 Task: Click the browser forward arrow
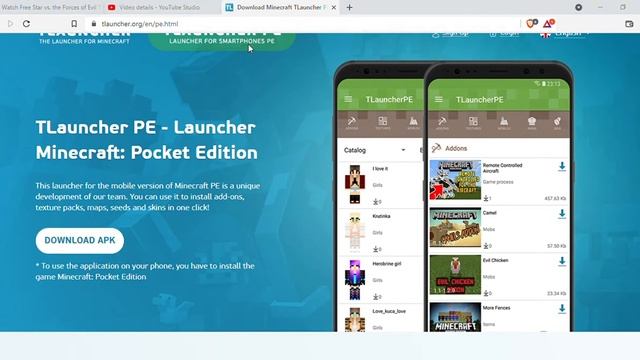pos(11,24)
